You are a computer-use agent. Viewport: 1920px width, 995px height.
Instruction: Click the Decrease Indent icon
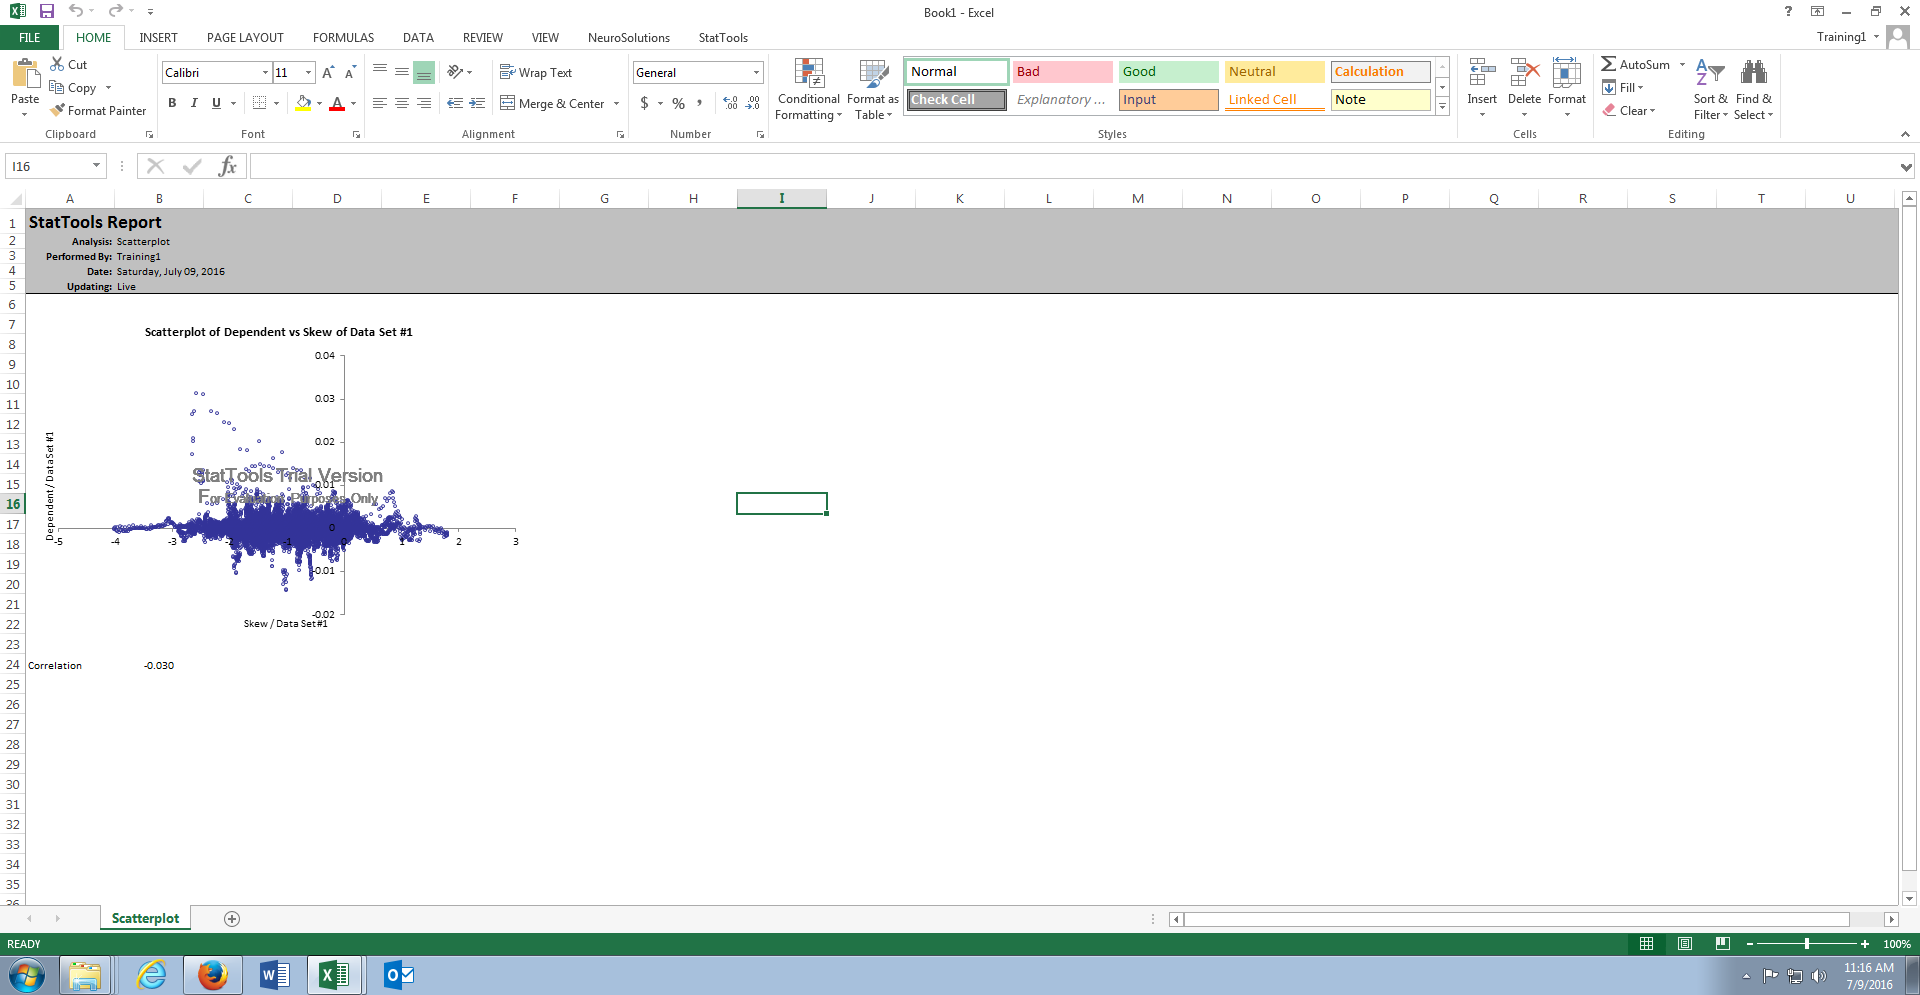pos(455,103)
